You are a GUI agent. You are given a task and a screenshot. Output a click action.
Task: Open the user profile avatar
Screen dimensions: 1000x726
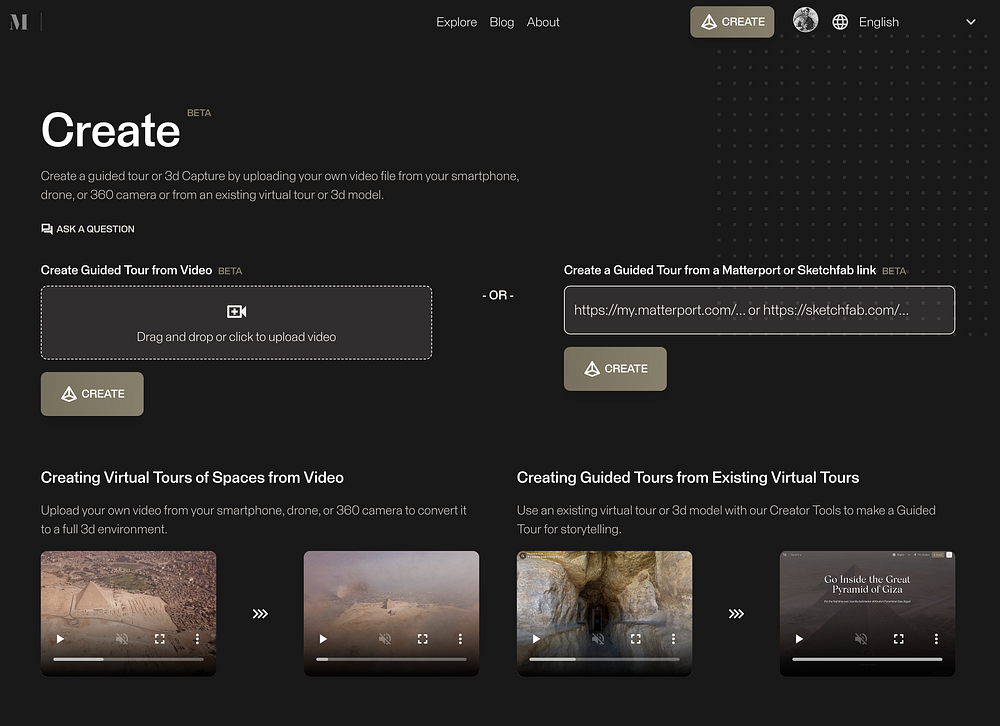point(805,20)
